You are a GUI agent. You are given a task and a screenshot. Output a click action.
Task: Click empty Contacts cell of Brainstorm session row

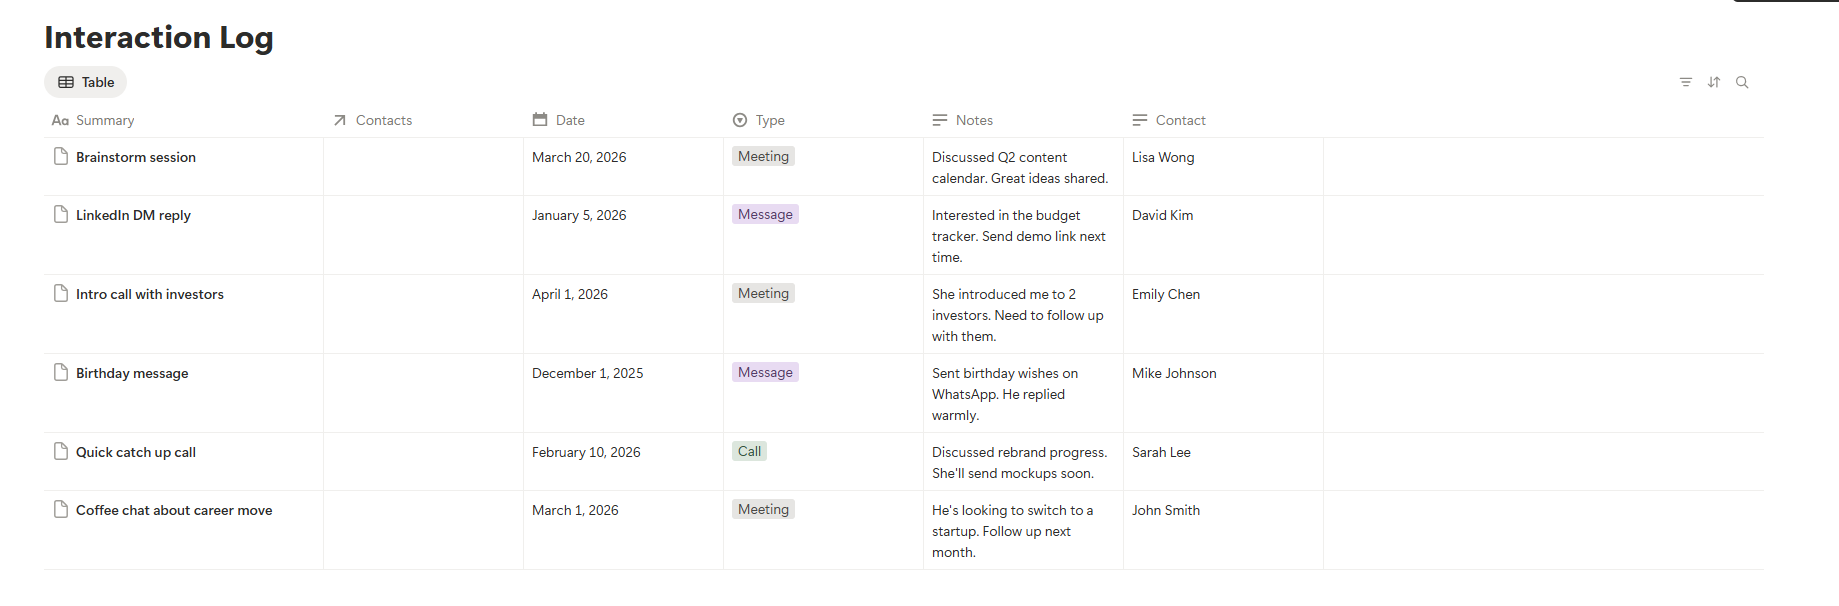click(423, 167)
